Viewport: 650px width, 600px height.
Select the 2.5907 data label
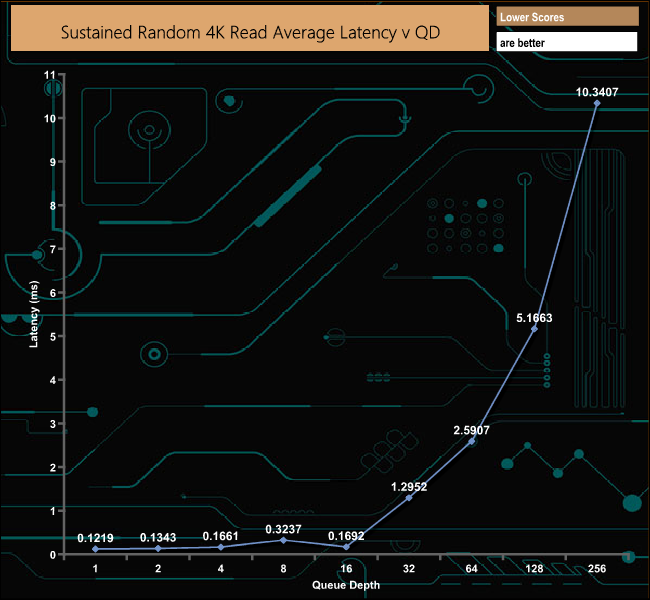point(471,430)
